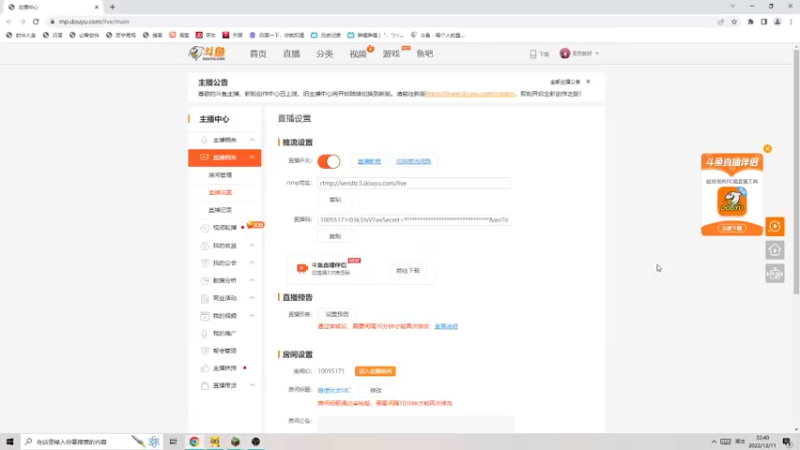Open the creator URL link in announcement
The image size is (800, 450).
point(470,94)
